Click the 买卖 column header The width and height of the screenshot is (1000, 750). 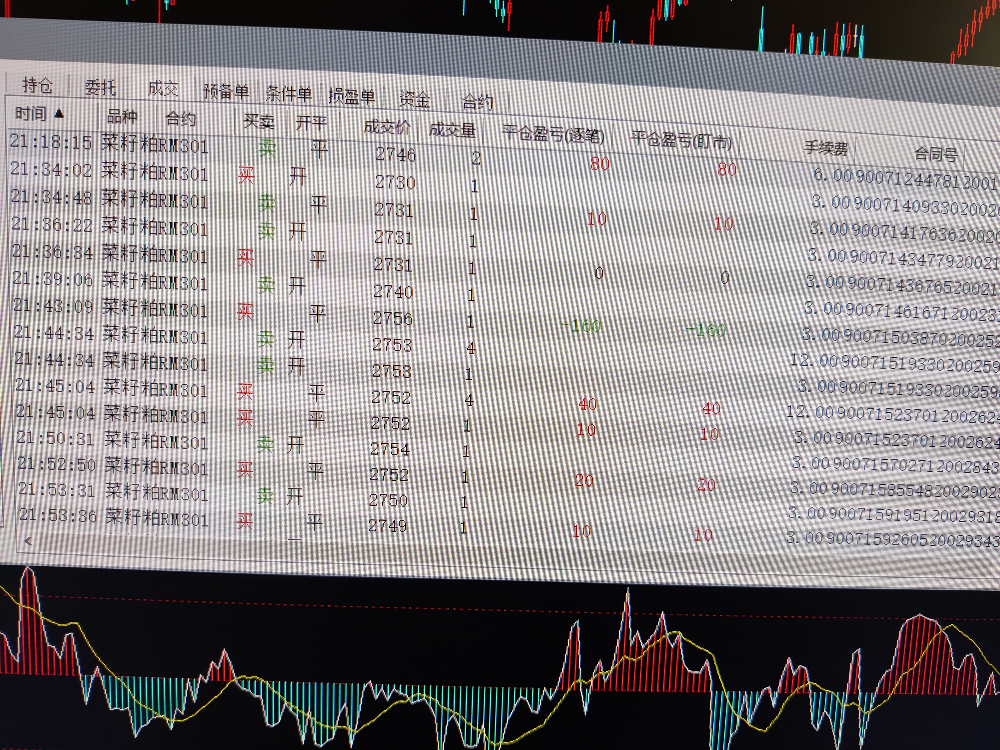click(258, 121)
